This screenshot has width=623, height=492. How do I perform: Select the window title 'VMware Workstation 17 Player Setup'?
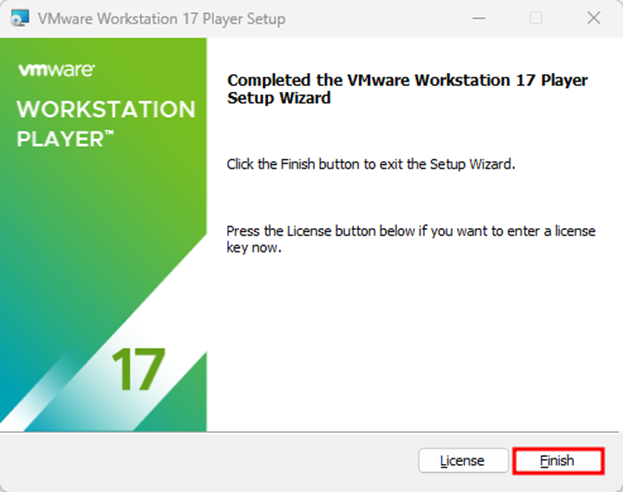click(x=162, y=19)
